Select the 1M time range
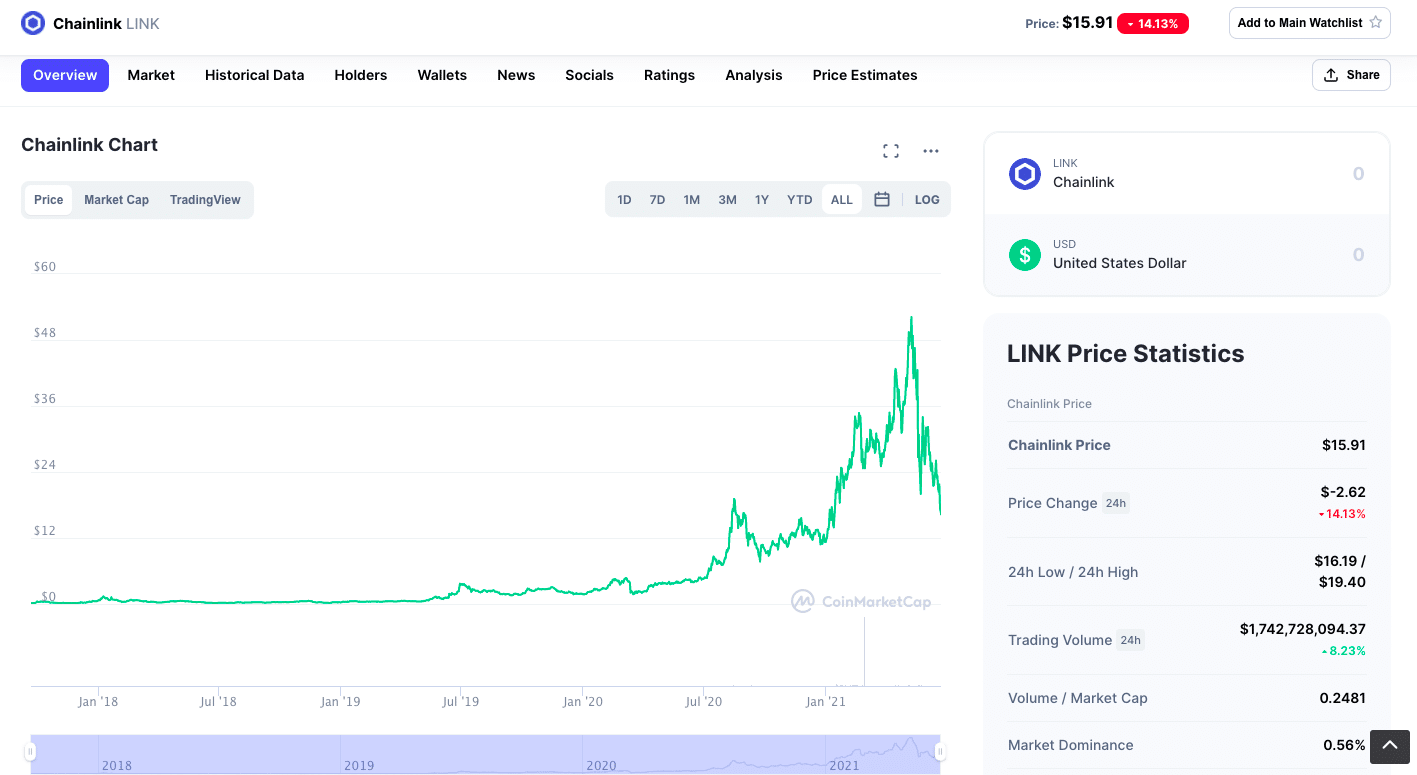 691,200
